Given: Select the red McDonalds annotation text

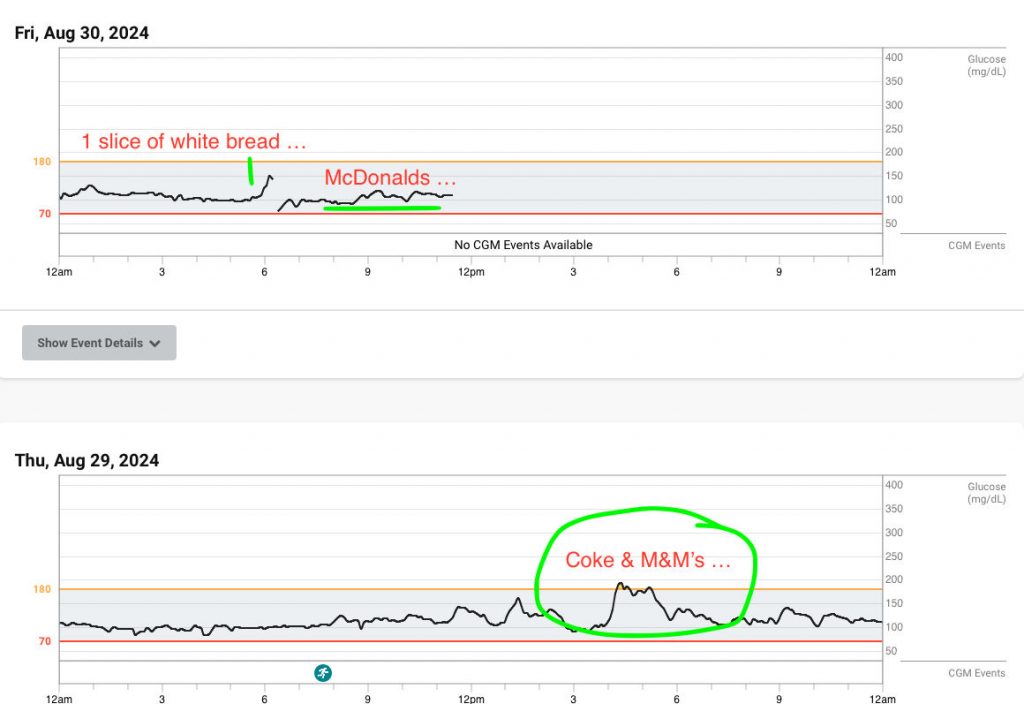Looking at the screenshot, I should coord(390,178).
